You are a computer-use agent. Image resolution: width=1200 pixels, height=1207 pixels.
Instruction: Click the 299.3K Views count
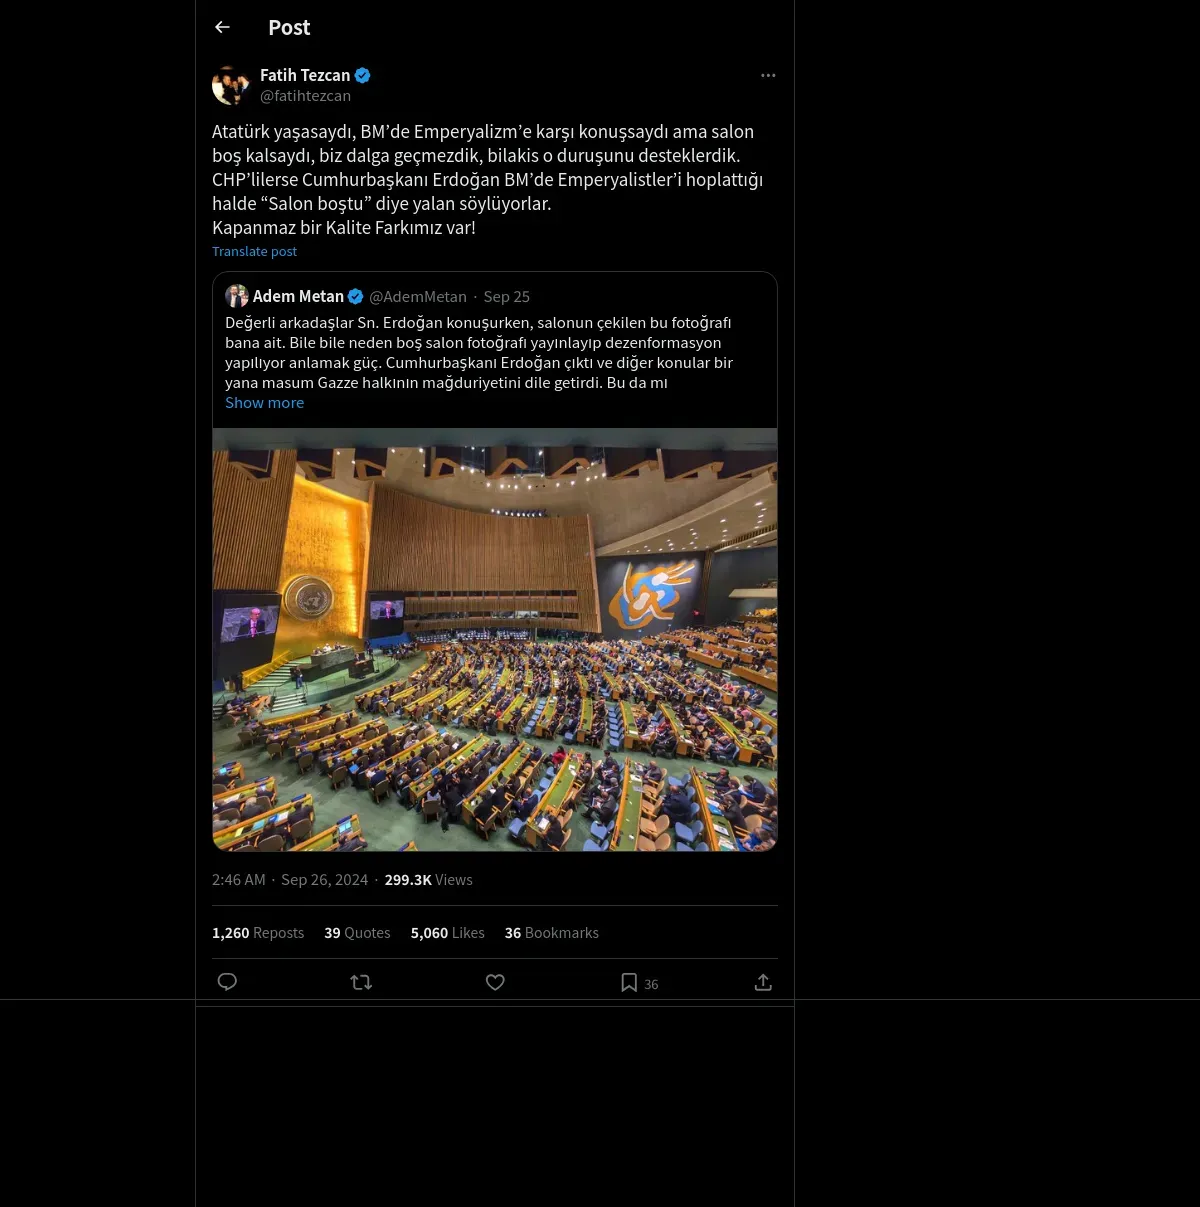[x=428, y=880]
